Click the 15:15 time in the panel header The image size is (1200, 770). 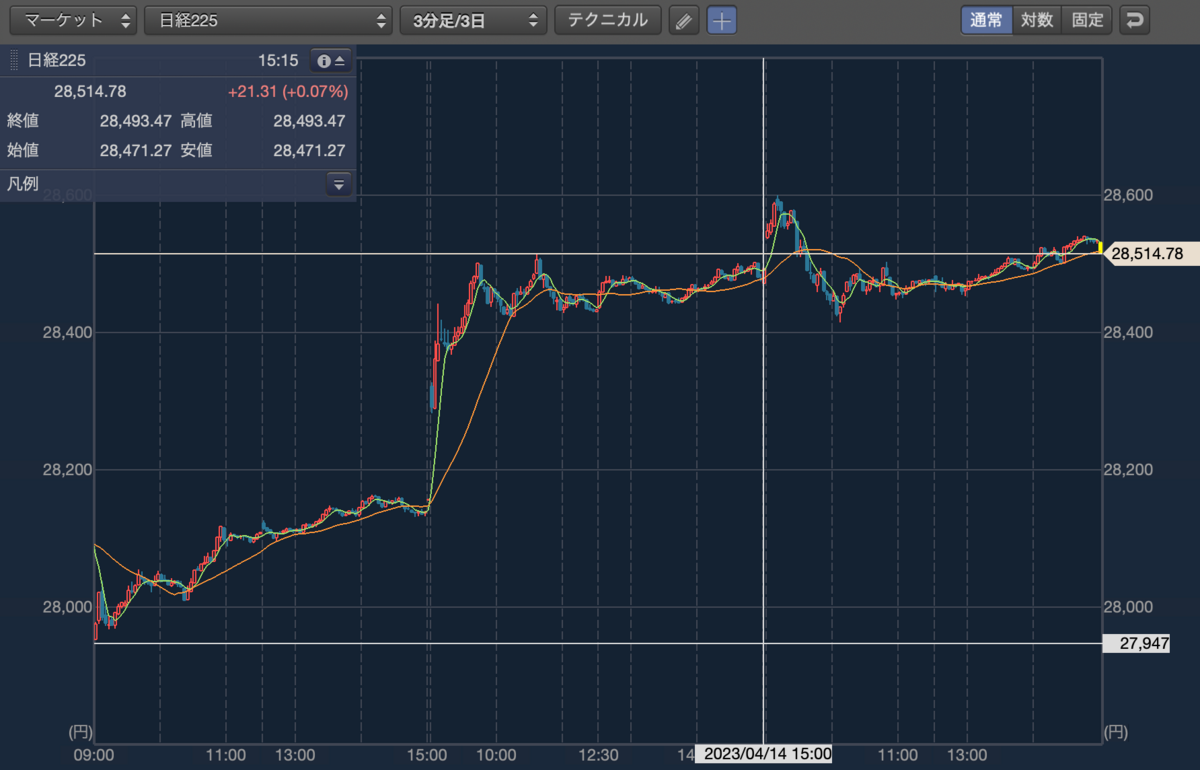pyautogui.click(x=278, y=61)
